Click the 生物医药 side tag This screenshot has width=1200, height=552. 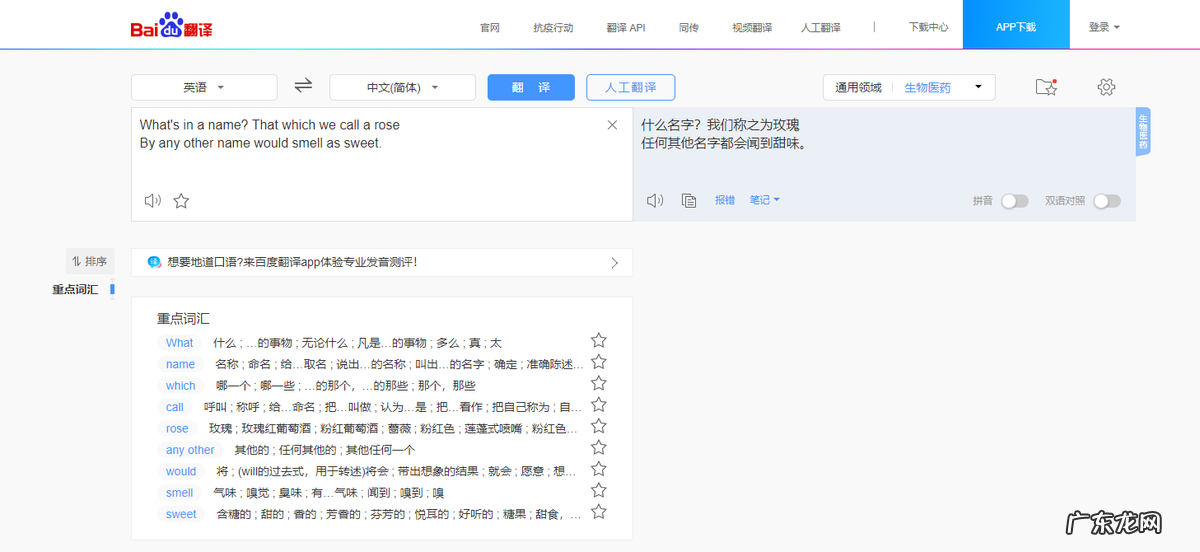(x=1143, y=132)
